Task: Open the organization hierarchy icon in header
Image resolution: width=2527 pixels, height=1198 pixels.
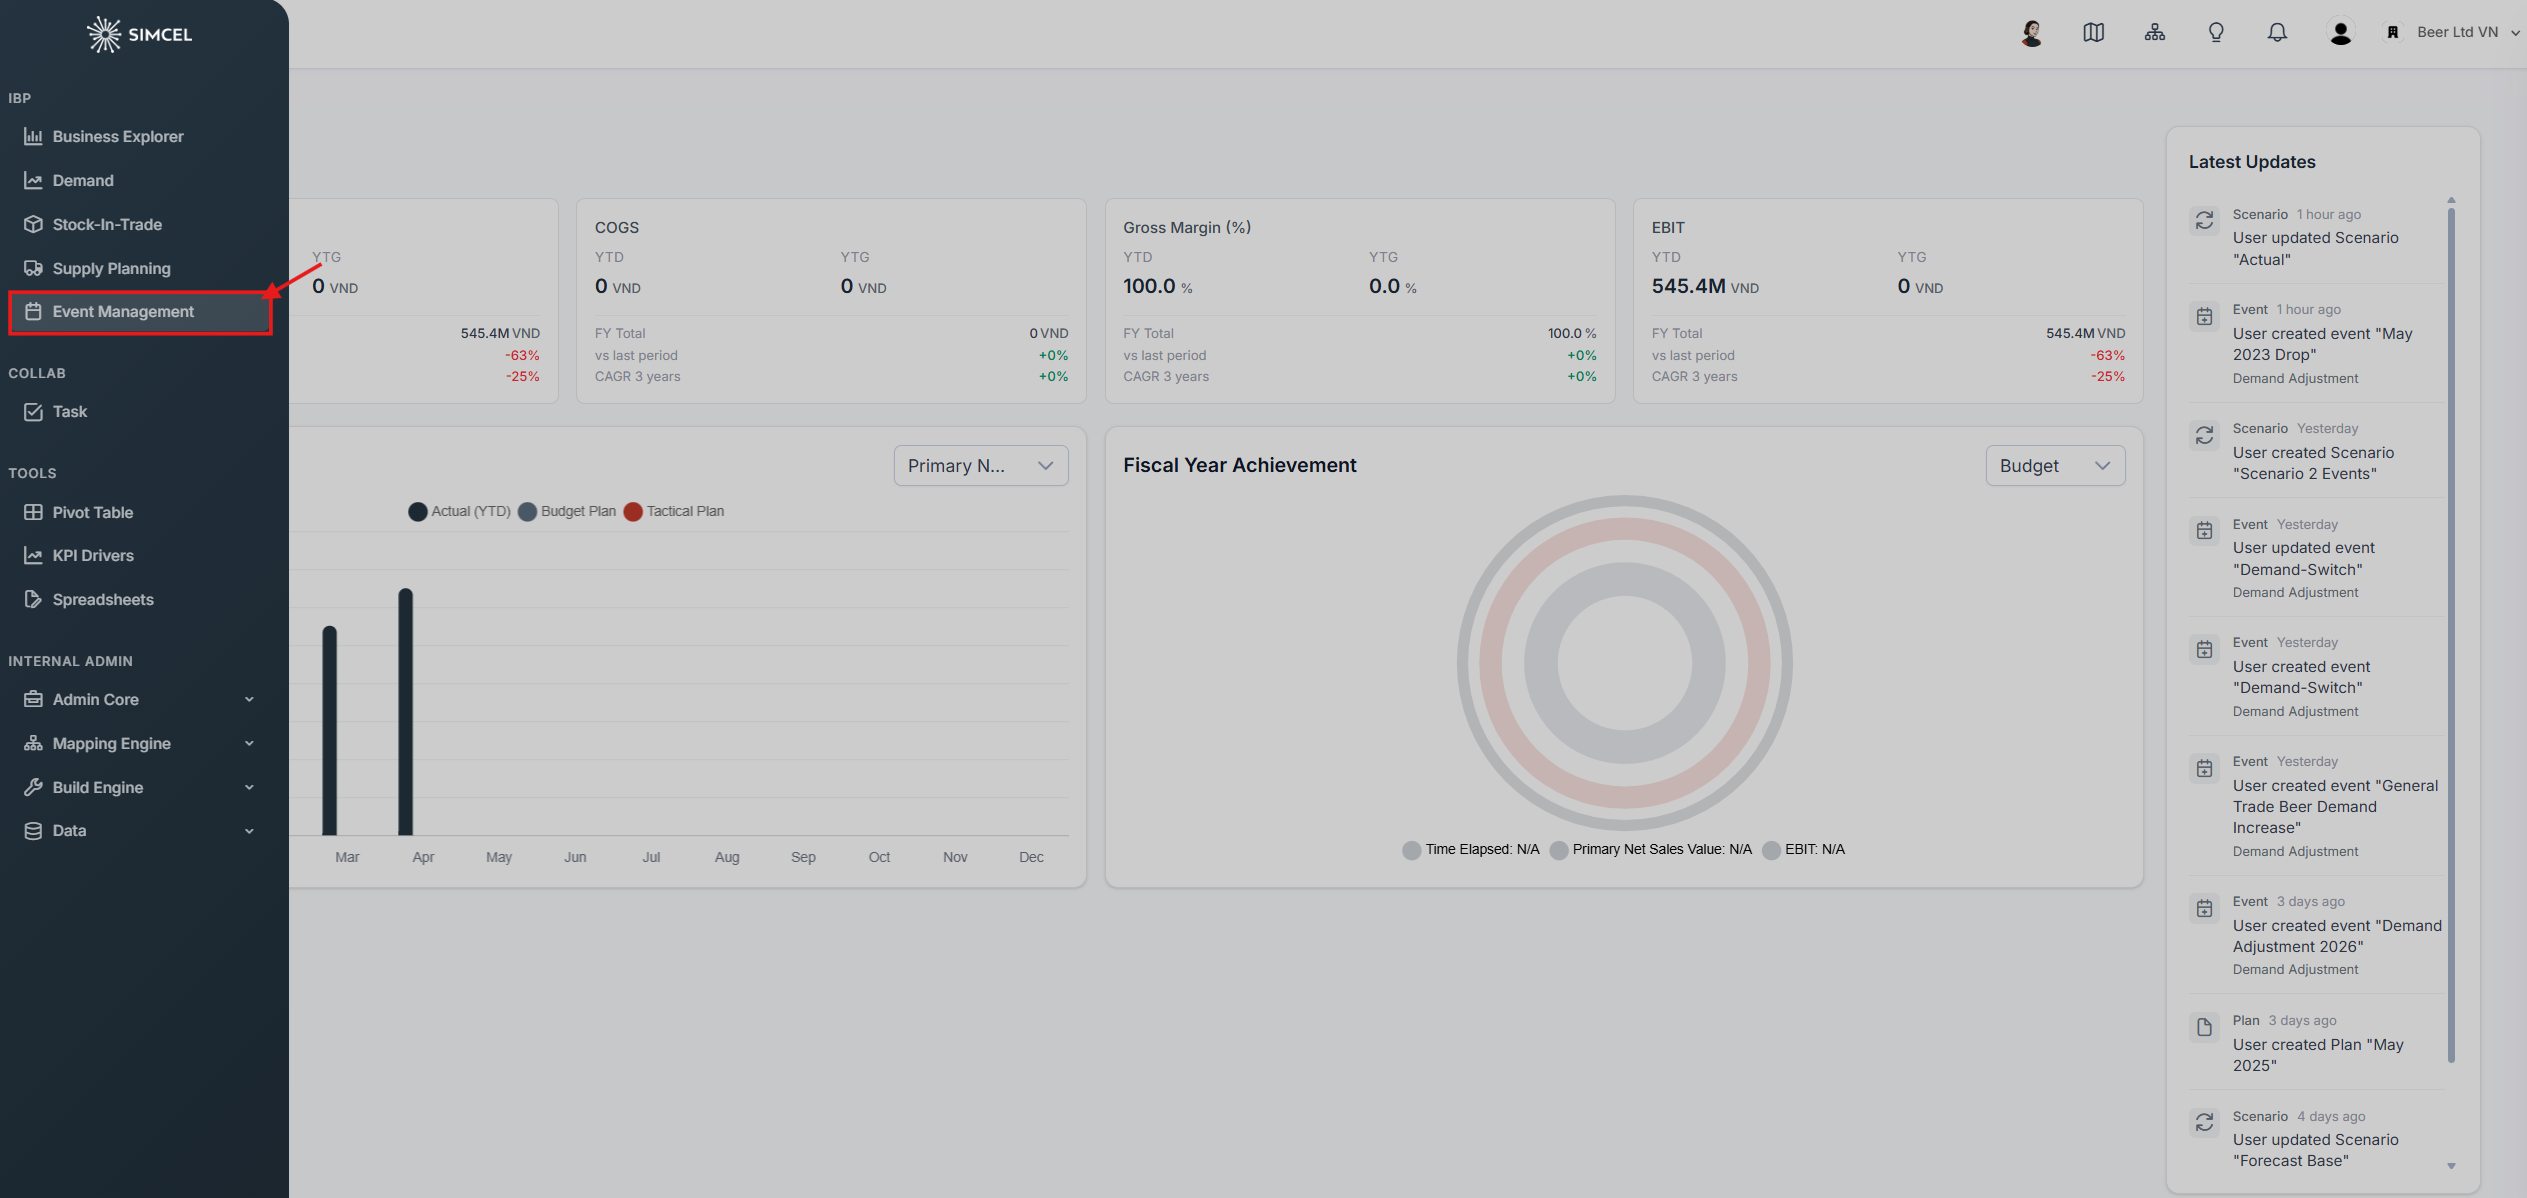Action: coord(2155,33)
